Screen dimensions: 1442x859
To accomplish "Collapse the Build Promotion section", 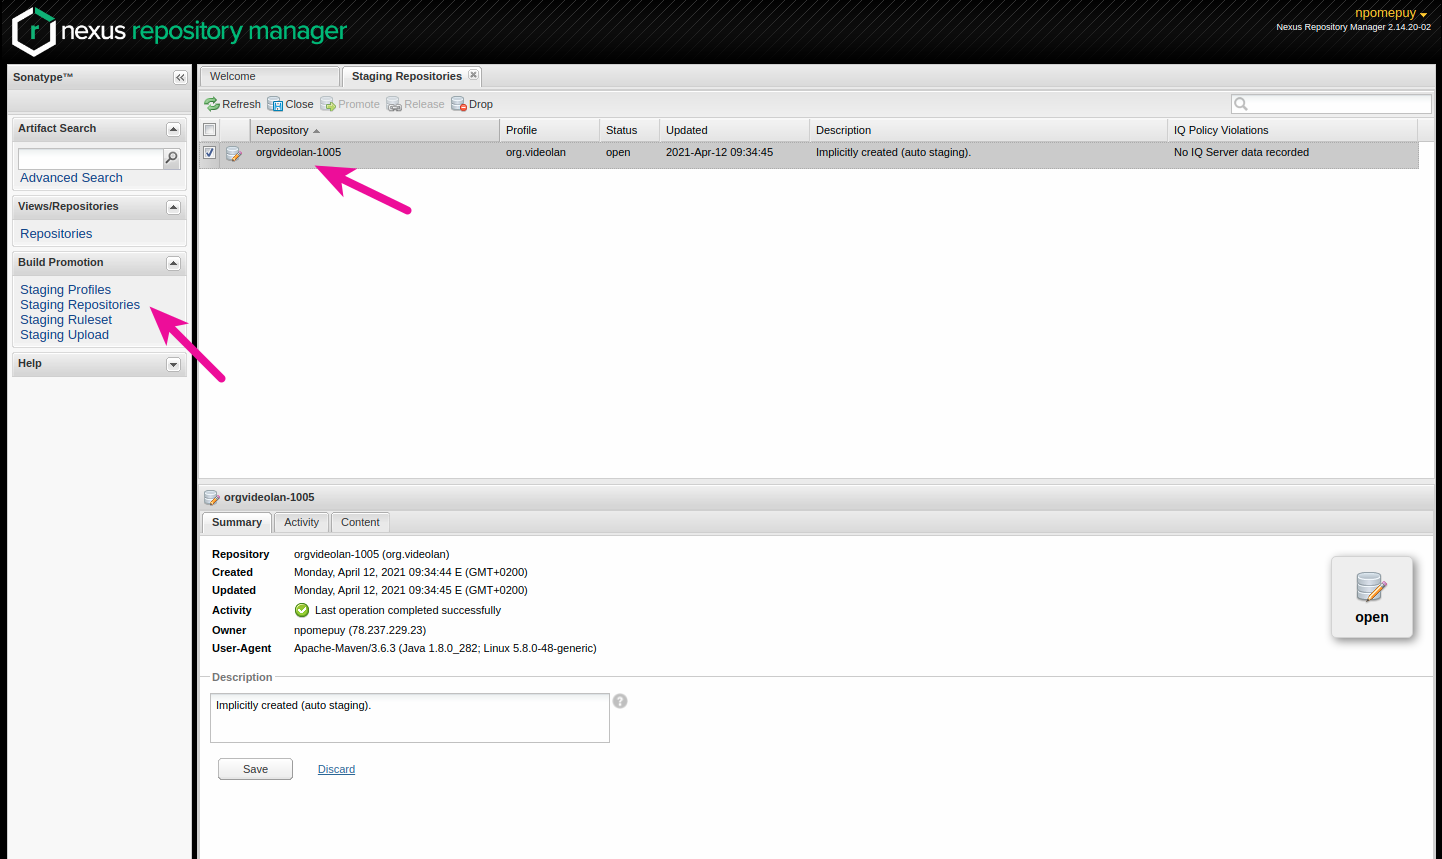I will tap(173, 263).
